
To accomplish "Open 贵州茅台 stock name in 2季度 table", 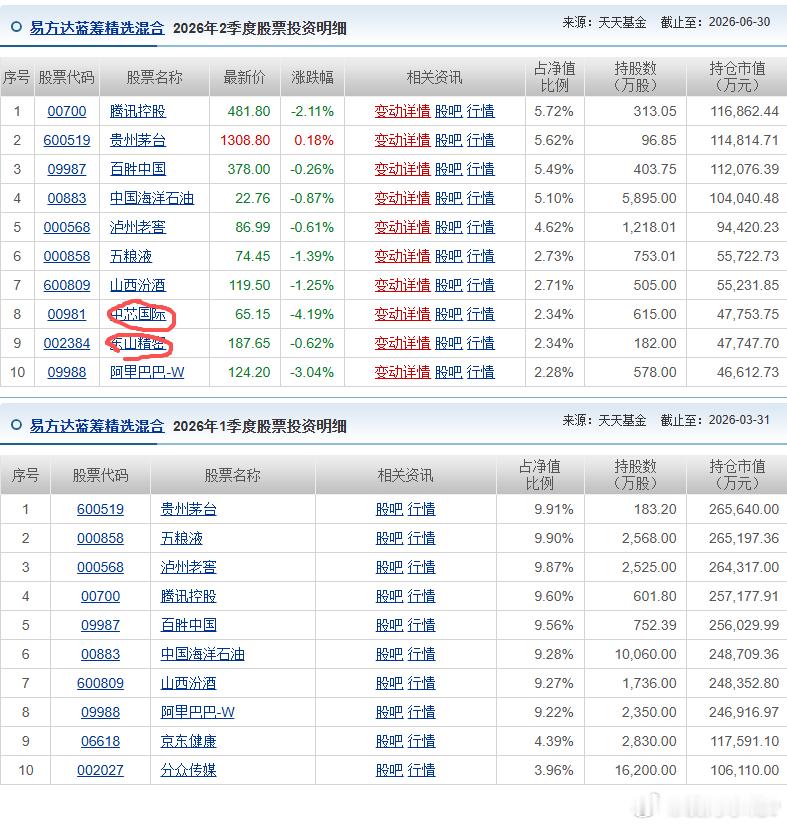I will [138, 140].
